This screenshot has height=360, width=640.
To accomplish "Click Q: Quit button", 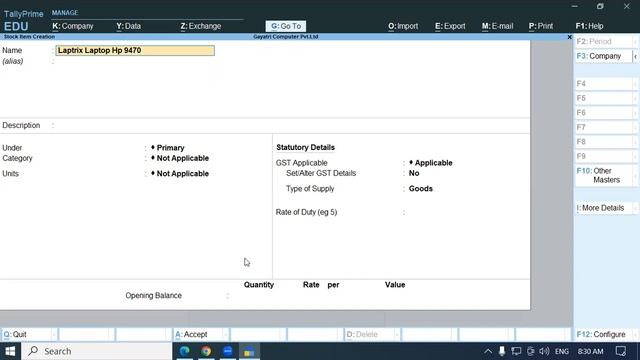I will 29,334.
